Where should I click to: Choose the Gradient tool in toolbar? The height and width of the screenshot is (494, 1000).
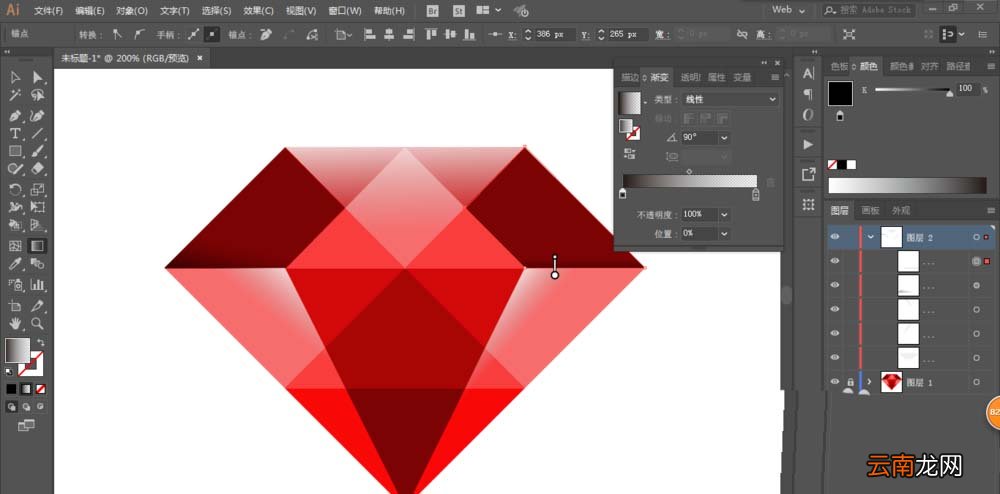point(38,245)
